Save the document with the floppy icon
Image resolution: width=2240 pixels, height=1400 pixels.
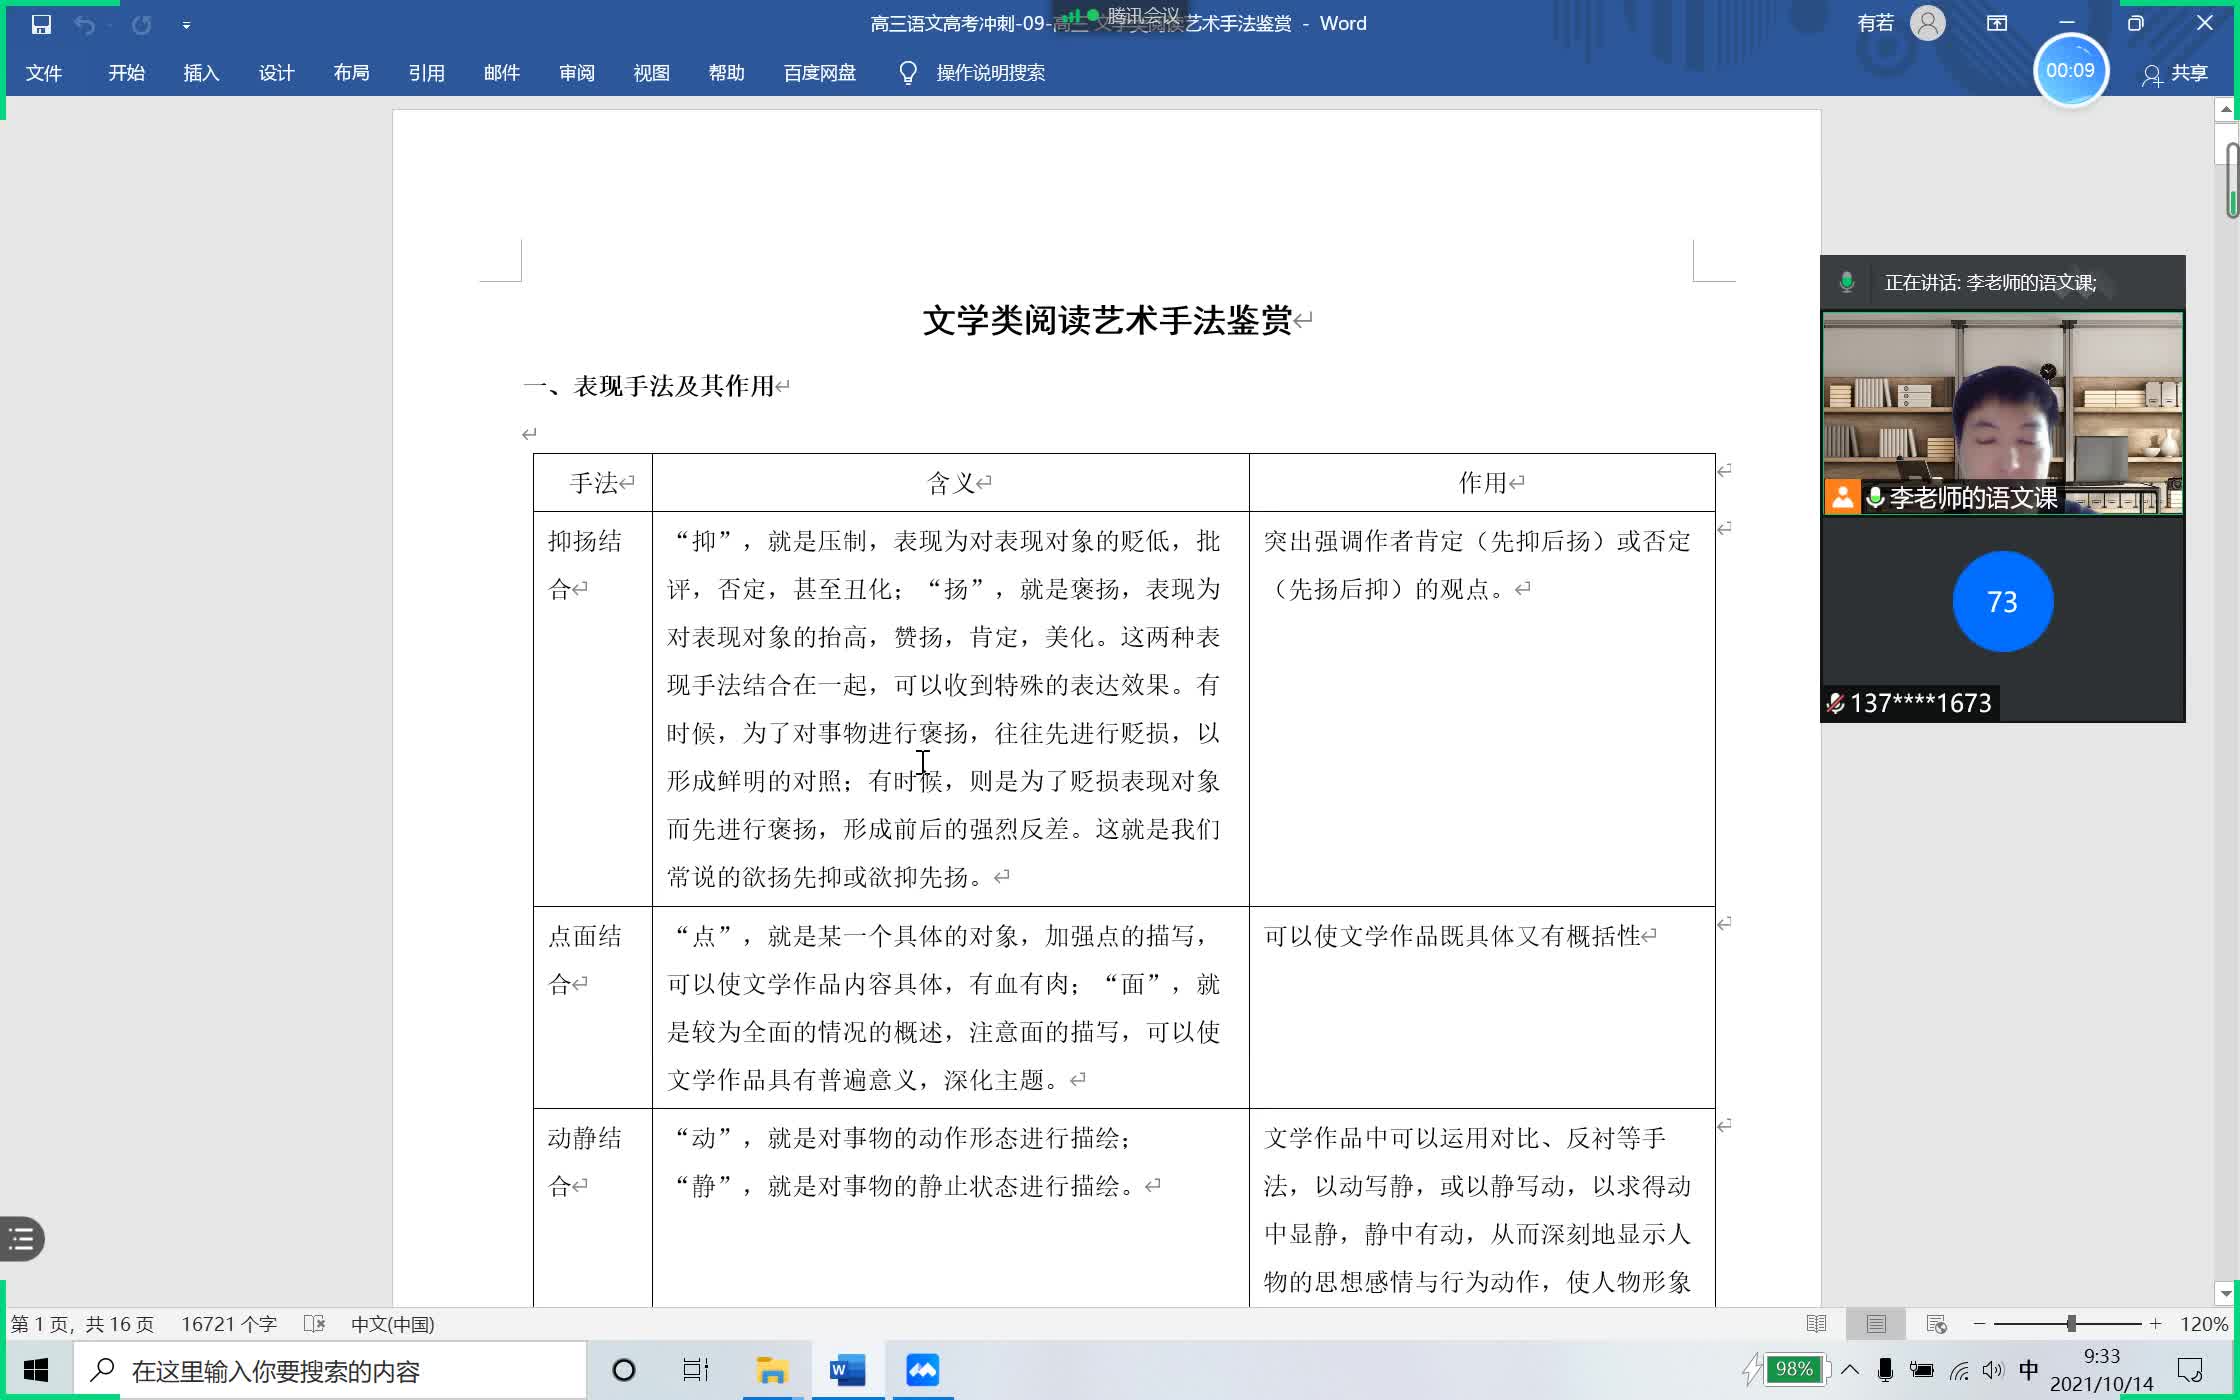point(41,24)
